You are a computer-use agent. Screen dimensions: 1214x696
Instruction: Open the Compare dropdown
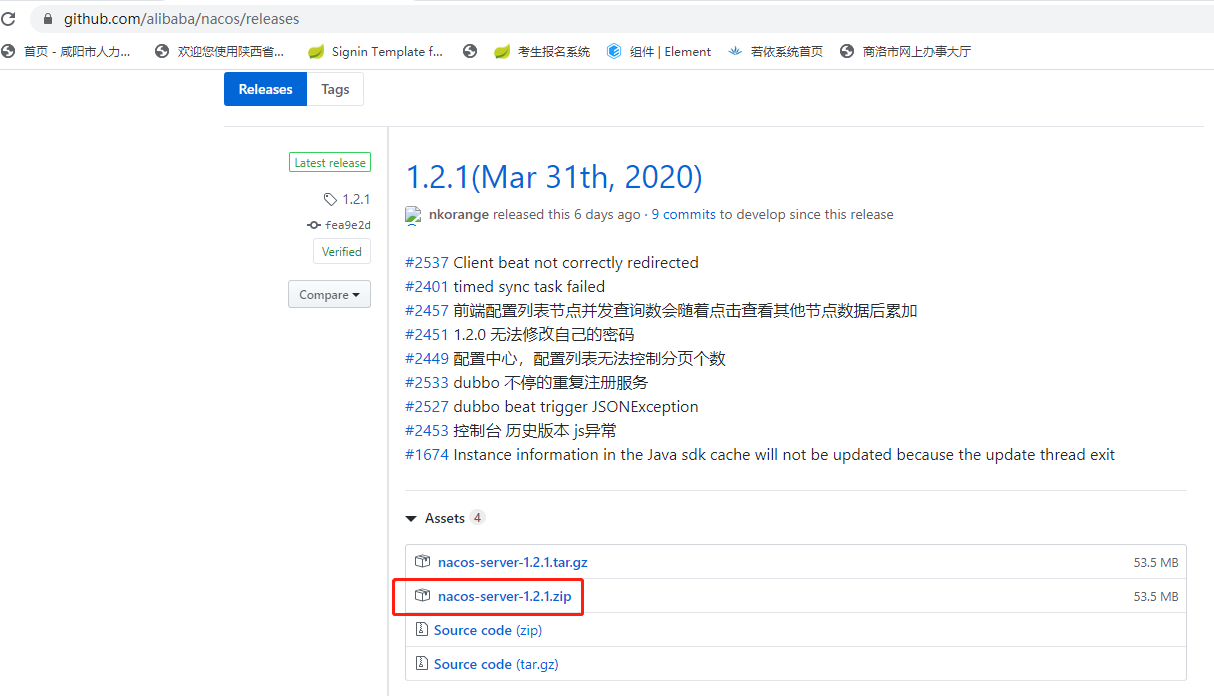pyautogui.click(x=329, y=295)
